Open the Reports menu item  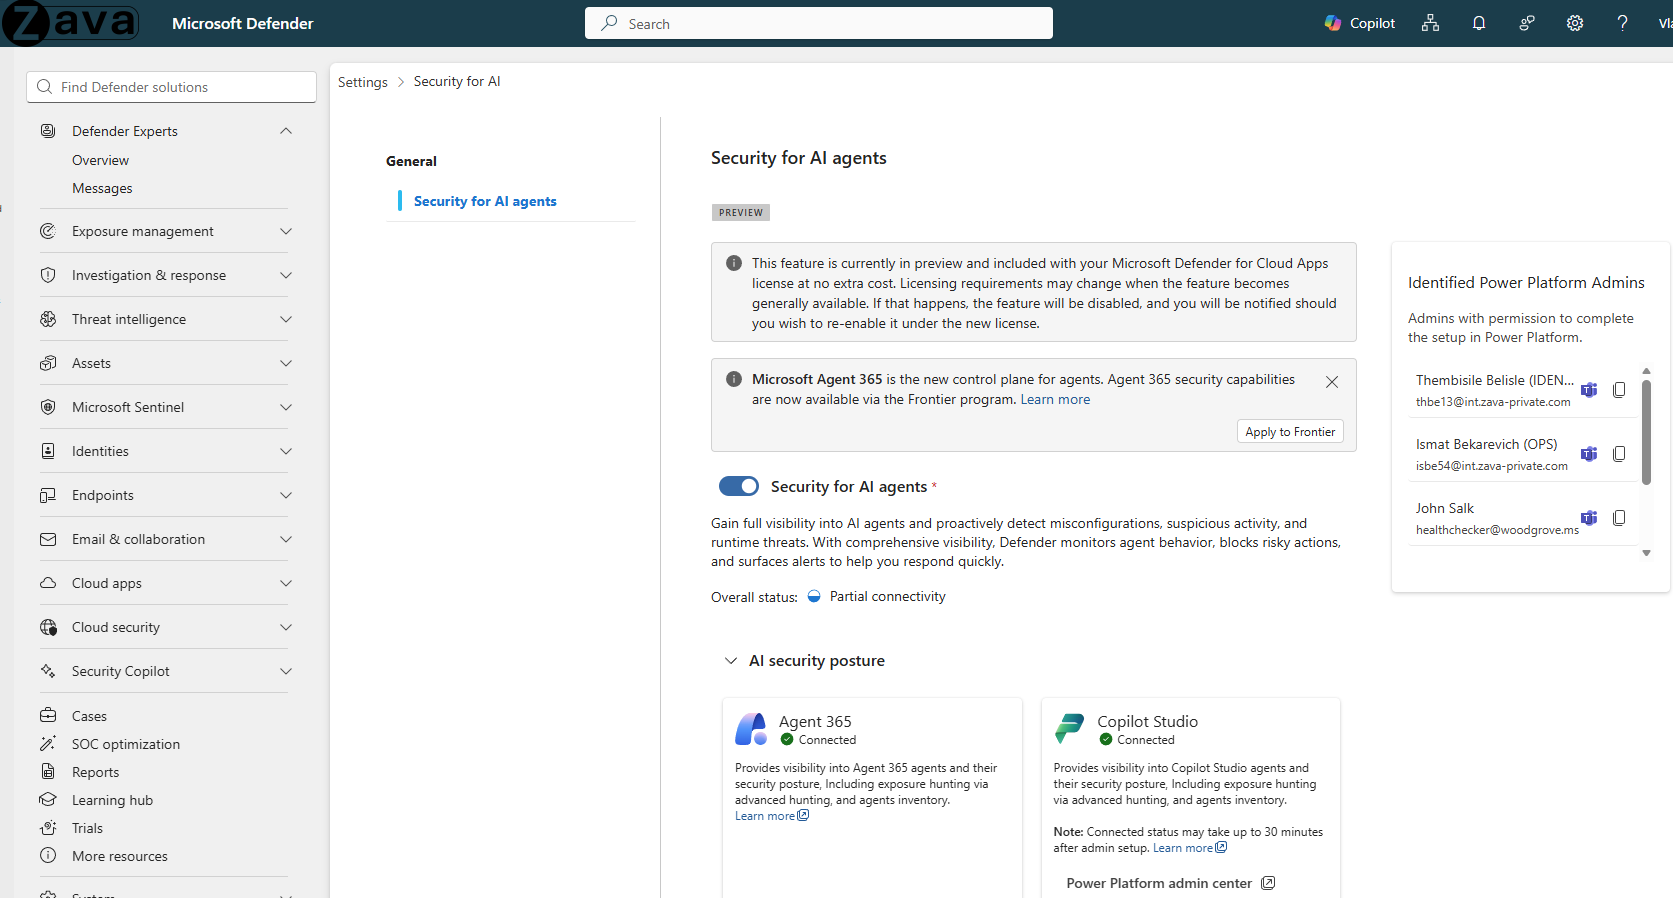(95, 772)
